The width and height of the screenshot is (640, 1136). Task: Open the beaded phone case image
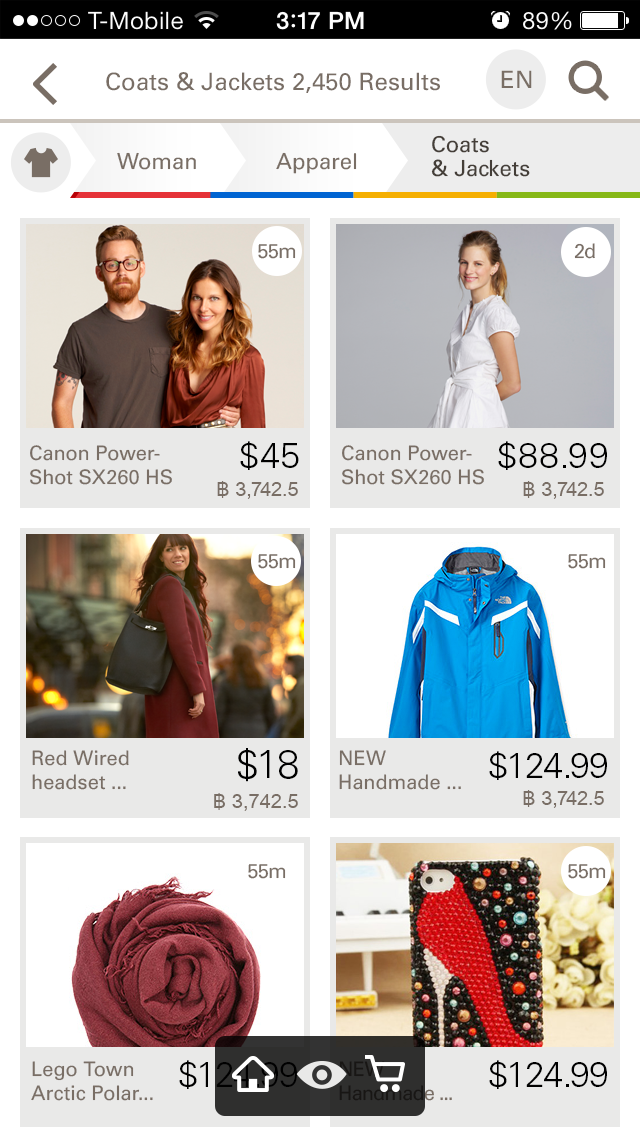pos(475,945)
